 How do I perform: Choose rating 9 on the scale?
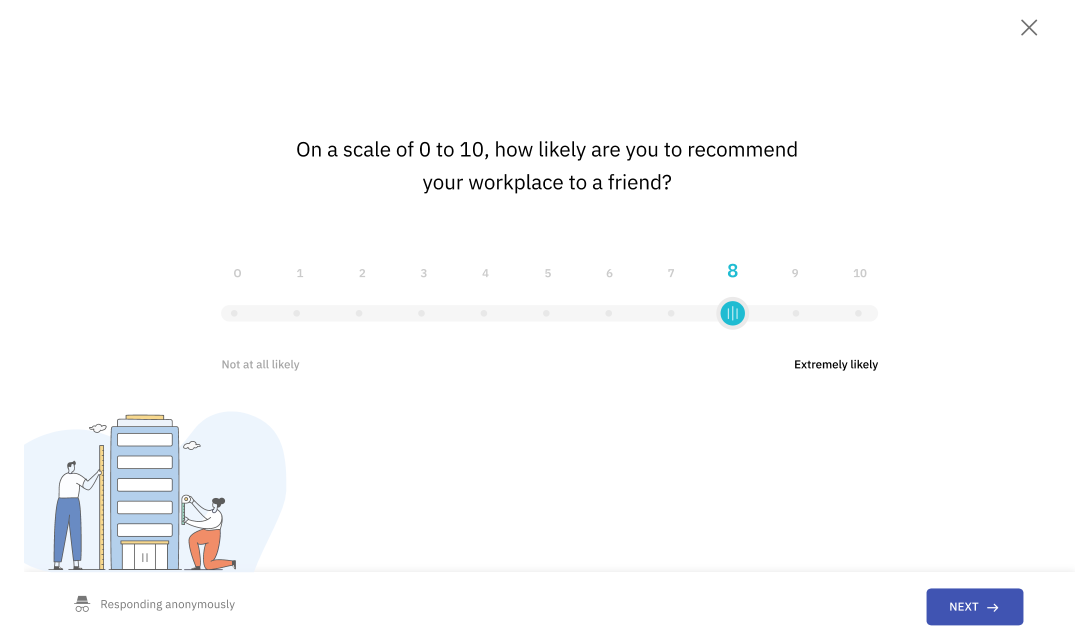795,273
